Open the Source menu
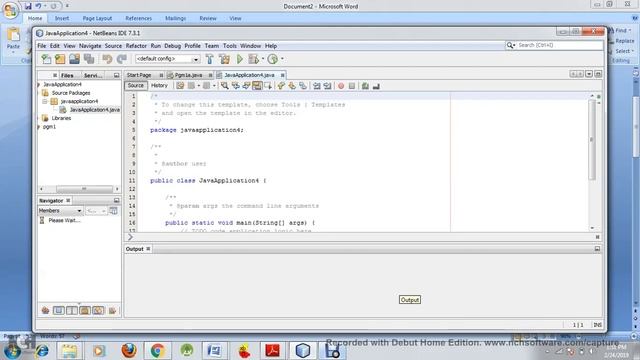640x360 pixels. (x=113, y=46)
